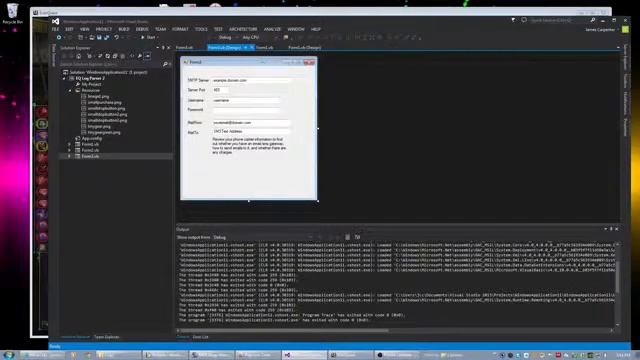Switch to the Team Explorer tab
This screenshot has width=640, height=360.
pos(107,337)
